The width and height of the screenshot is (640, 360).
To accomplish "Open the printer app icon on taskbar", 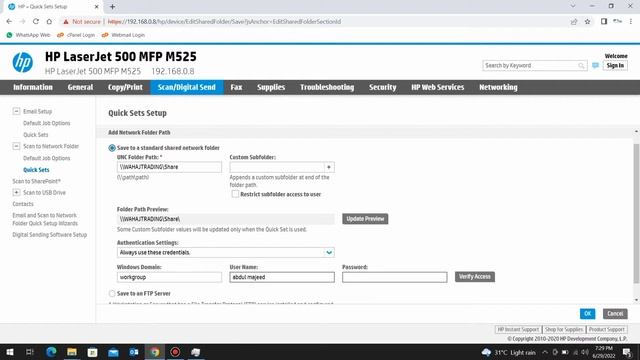I will (196, 352).
